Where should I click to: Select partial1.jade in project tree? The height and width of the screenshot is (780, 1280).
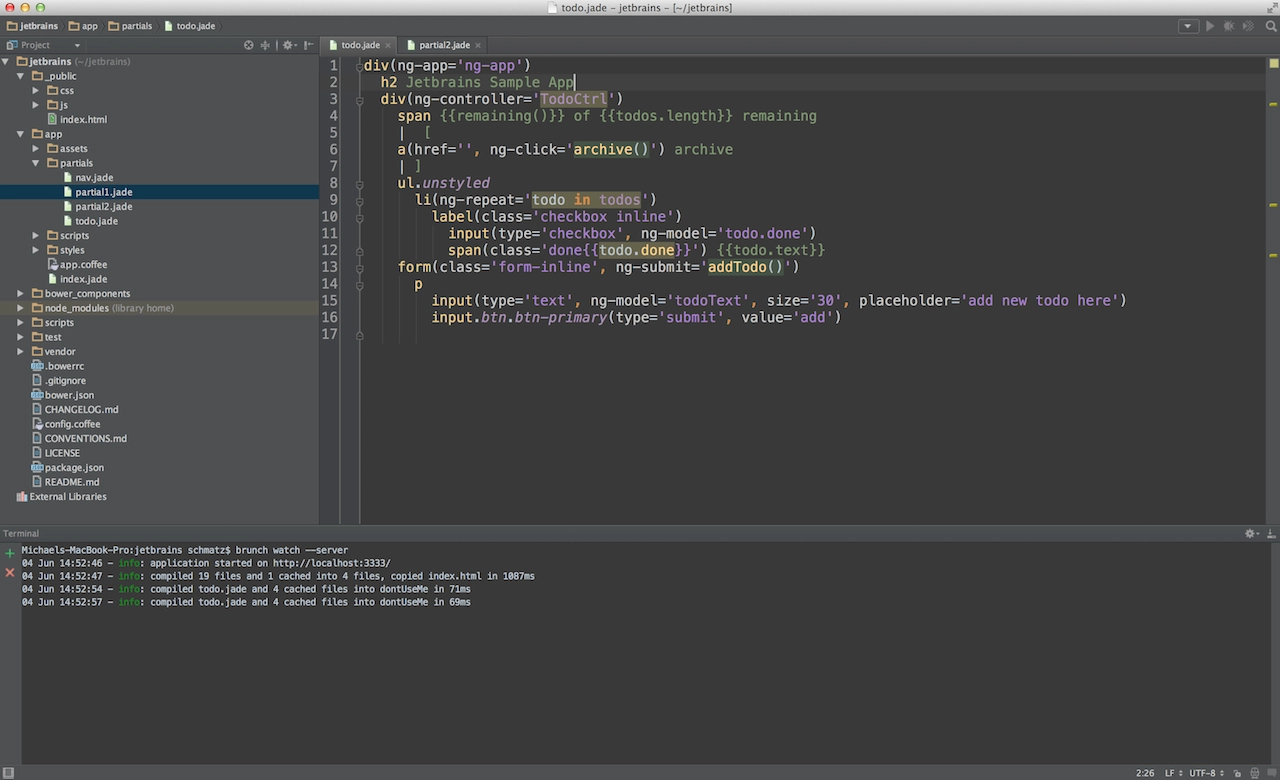point(96,192)
